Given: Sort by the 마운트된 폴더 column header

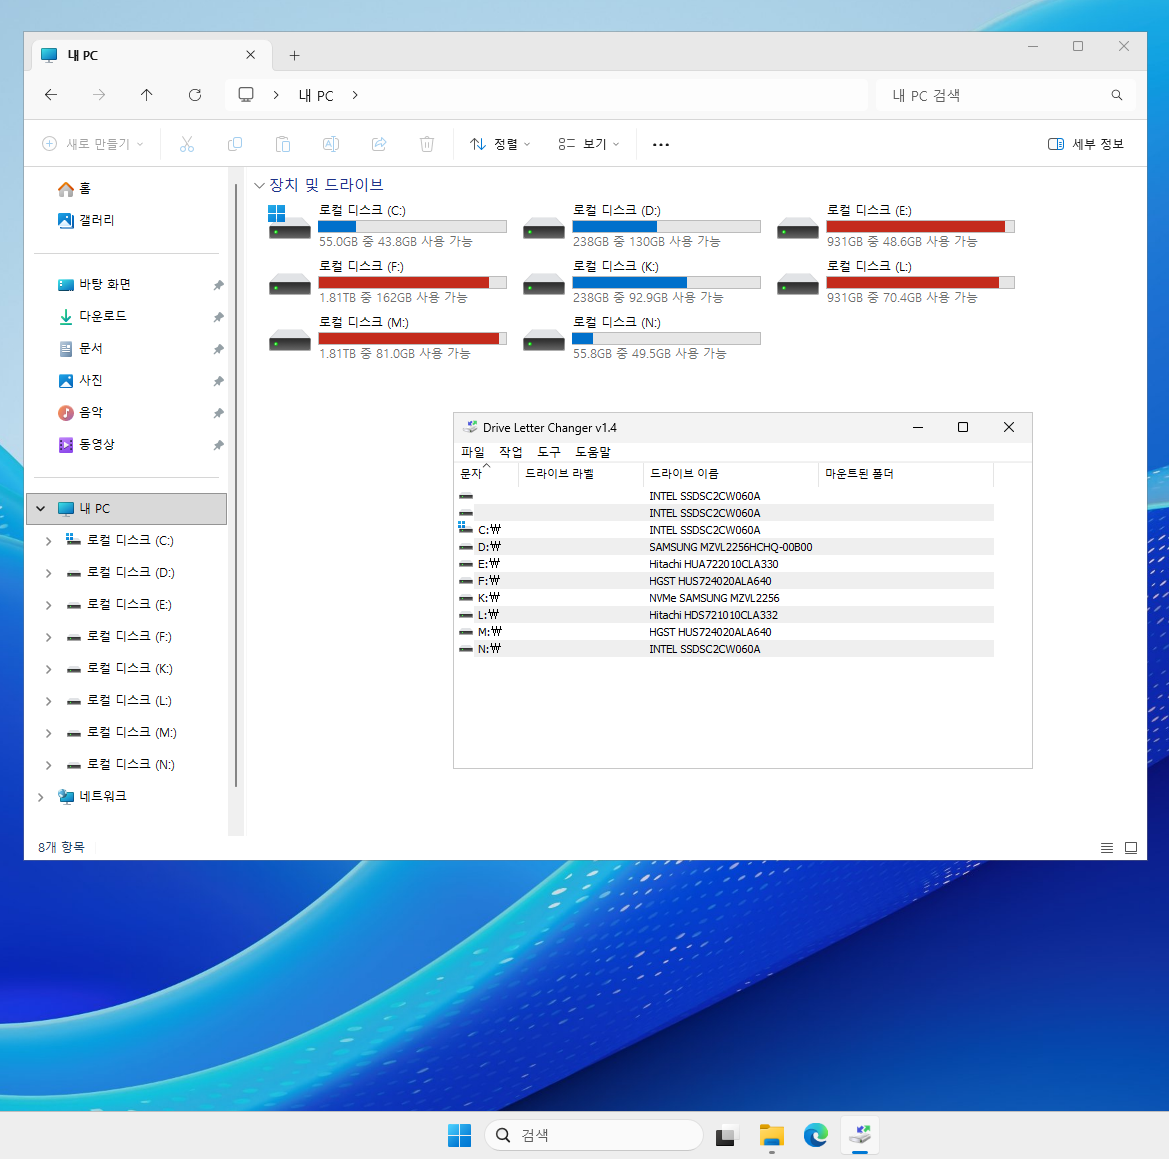Looking at the screenshot, I should pos(906,474).
